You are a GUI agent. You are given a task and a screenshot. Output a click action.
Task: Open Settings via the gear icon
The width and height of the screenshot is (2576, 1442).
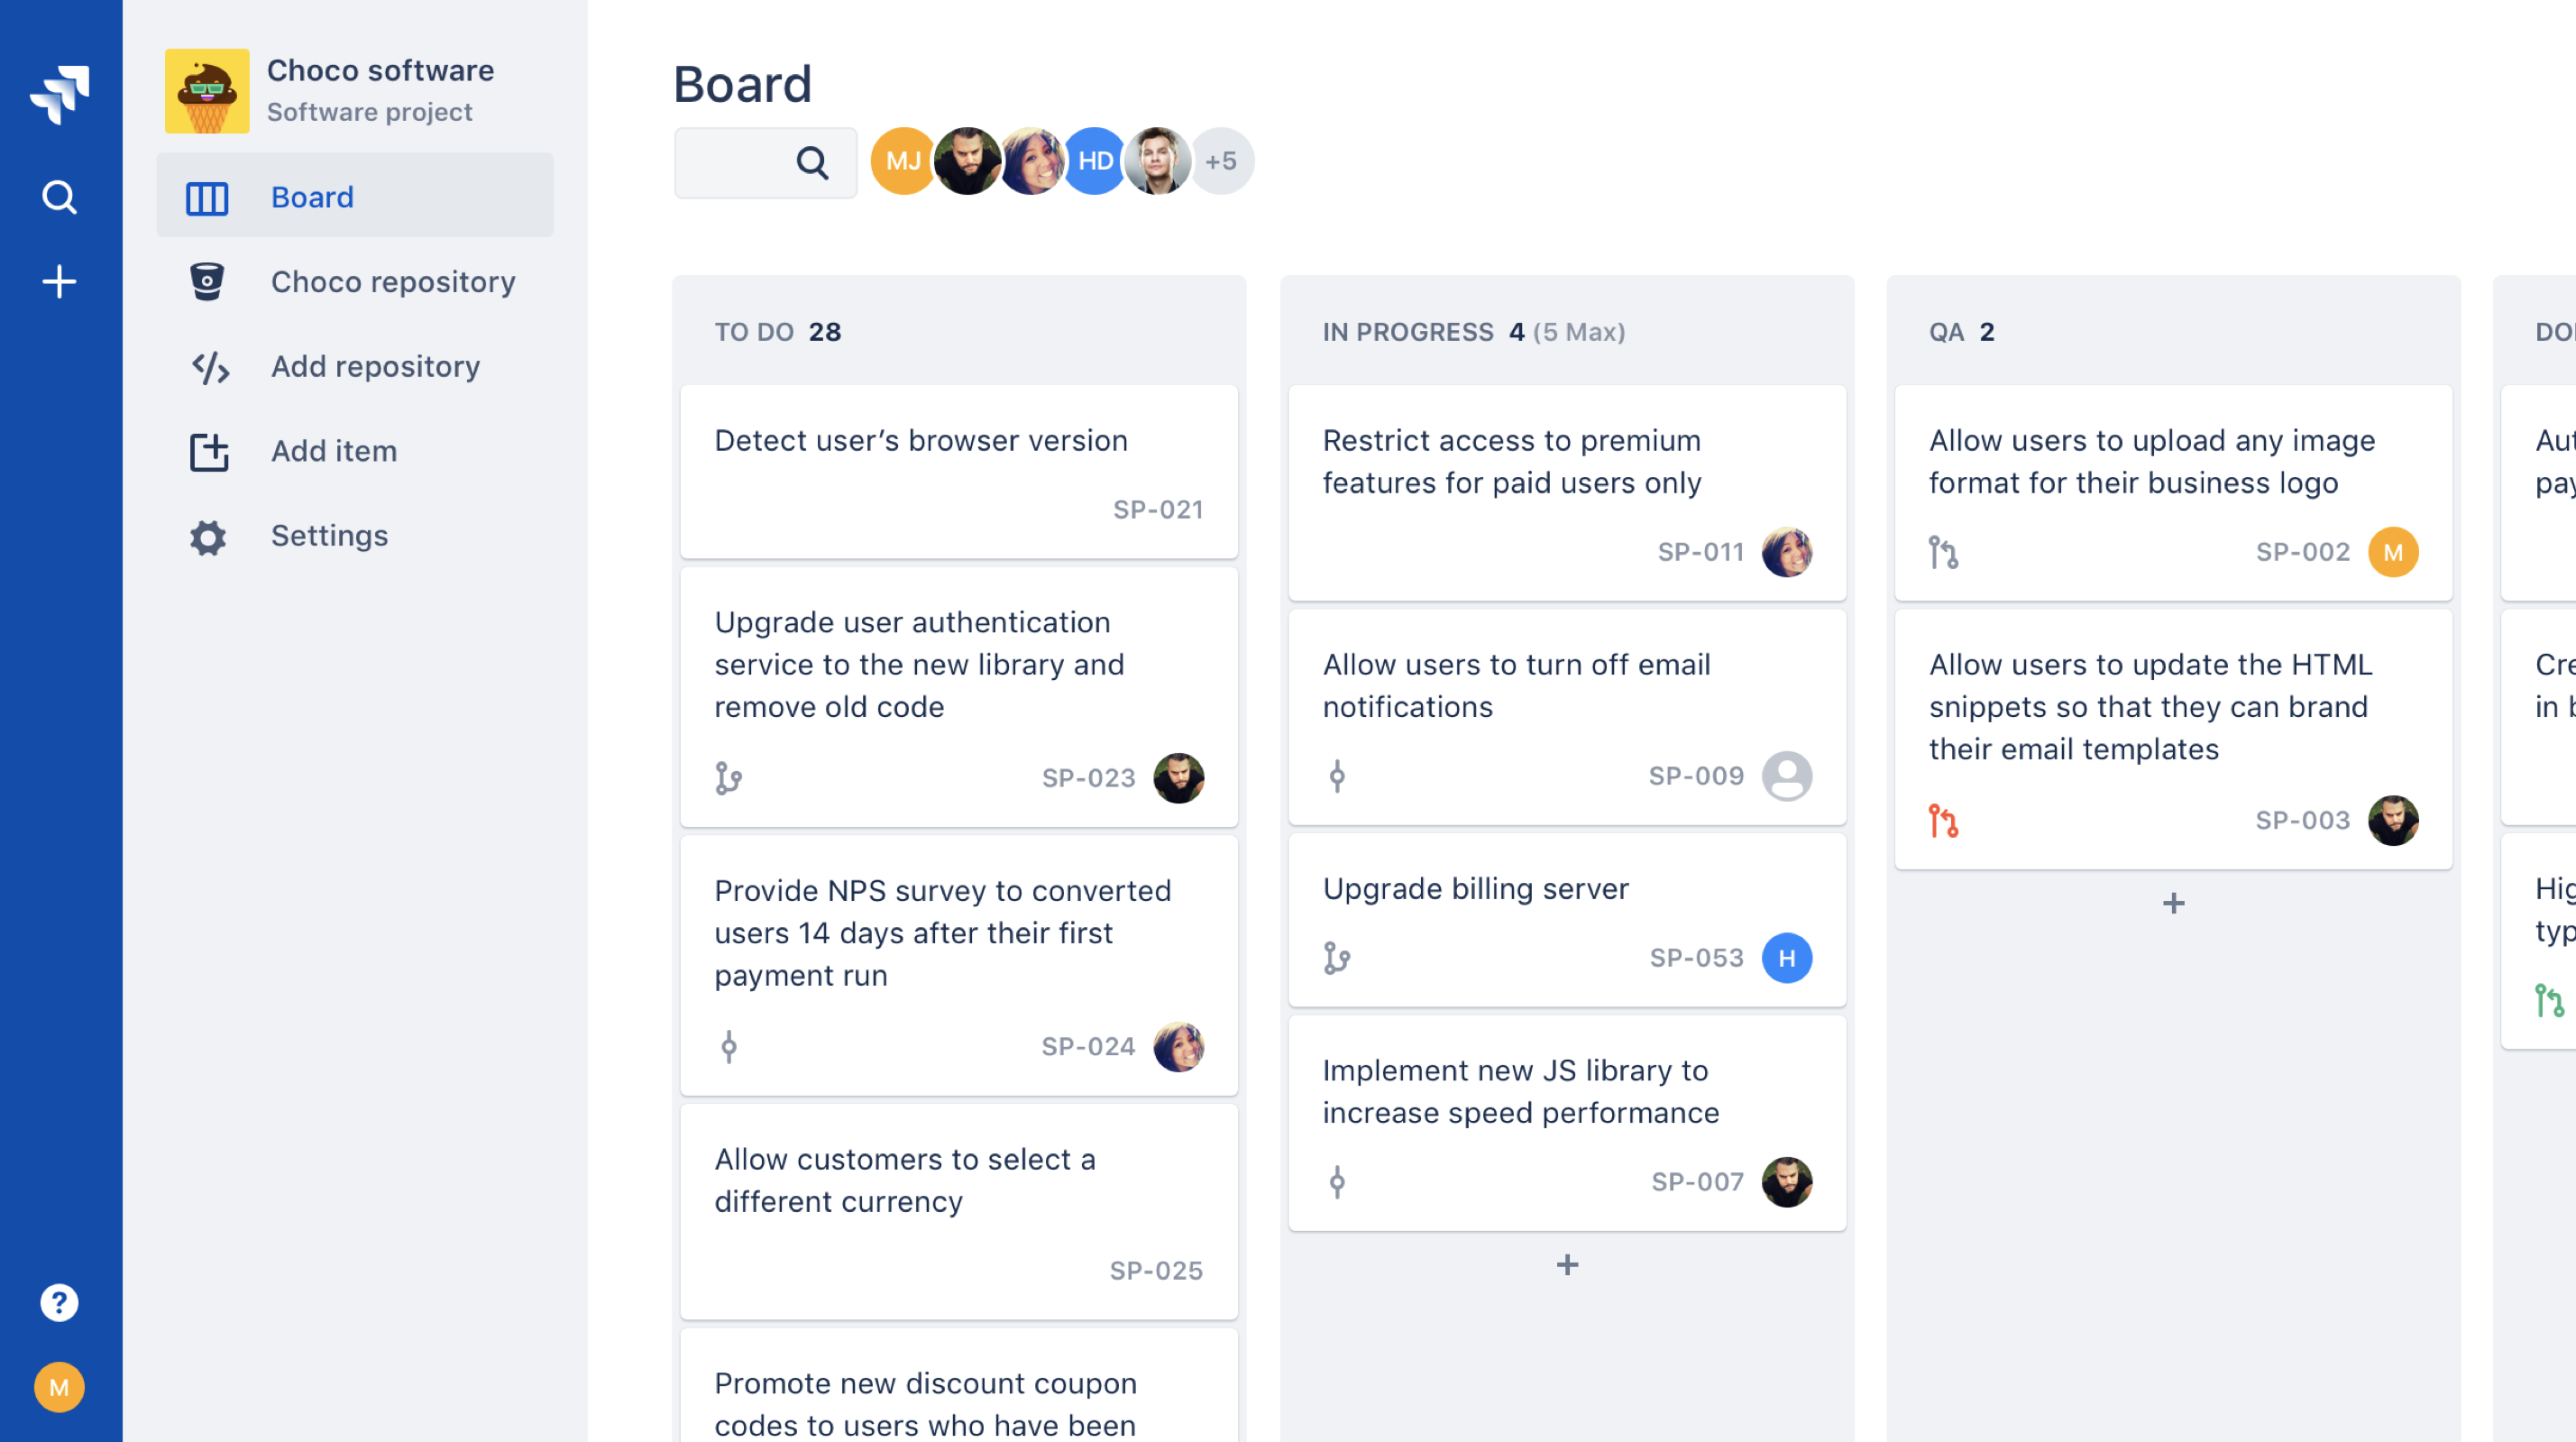click(207, 537)
